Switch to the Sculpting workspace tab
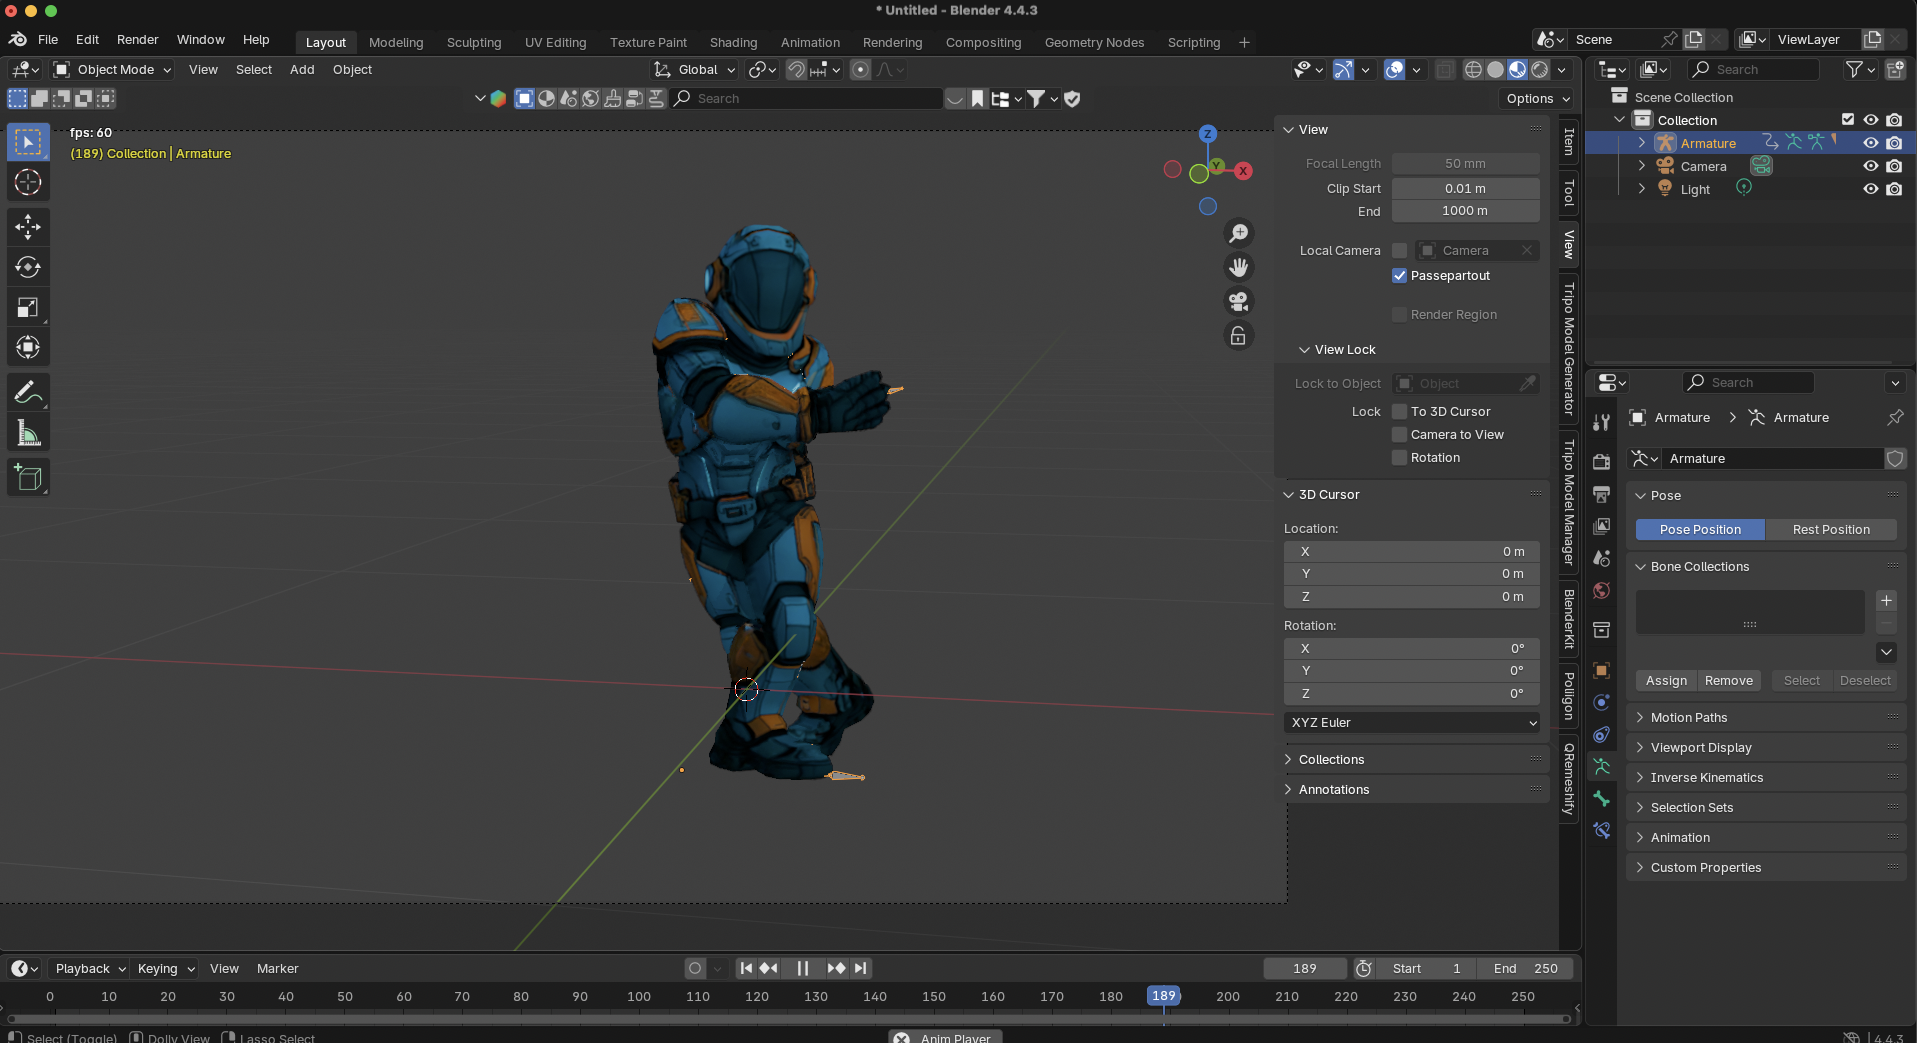 point(473,42)
